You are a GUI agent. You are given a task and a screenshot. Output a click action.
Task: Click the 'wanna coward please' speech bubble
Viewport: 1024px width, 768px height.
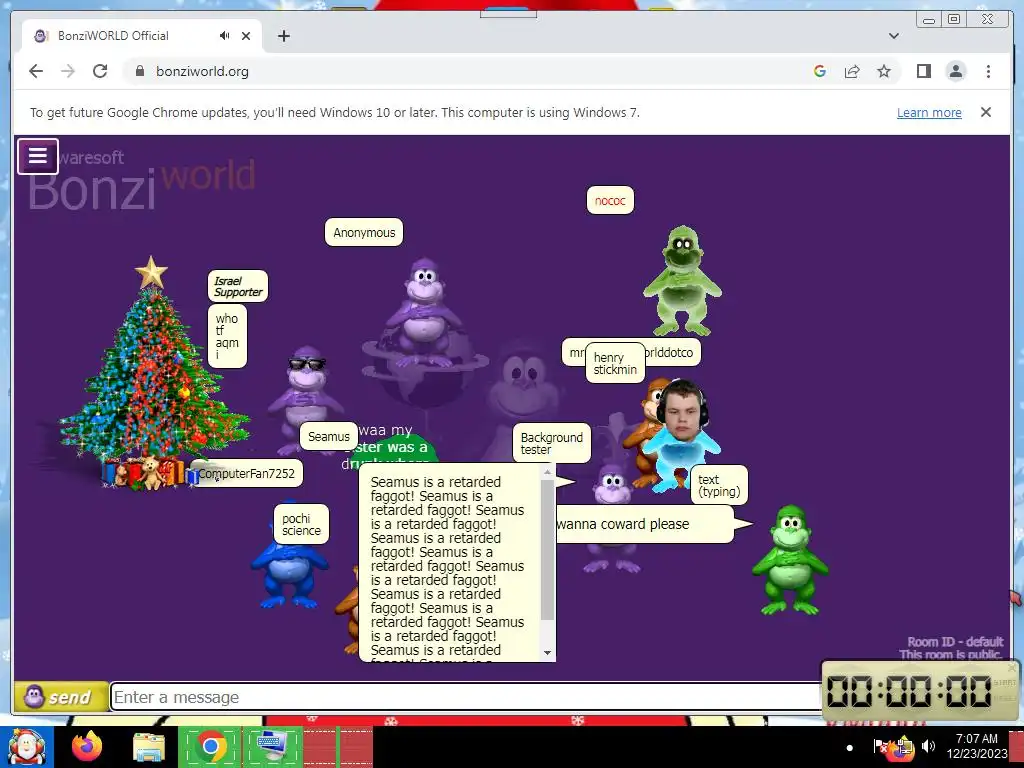643,524
